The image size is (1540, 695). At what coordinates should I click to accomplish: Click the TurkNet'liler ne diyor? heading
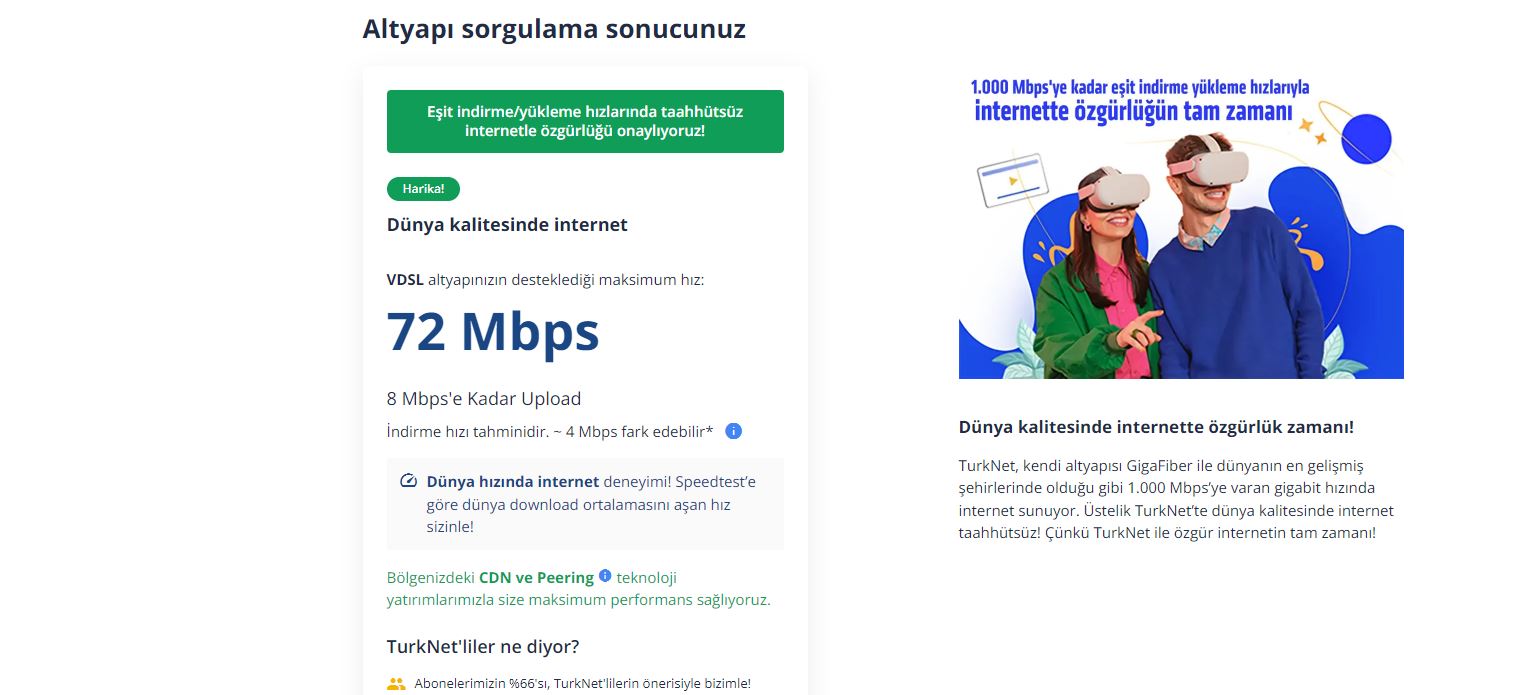point(483,646)
